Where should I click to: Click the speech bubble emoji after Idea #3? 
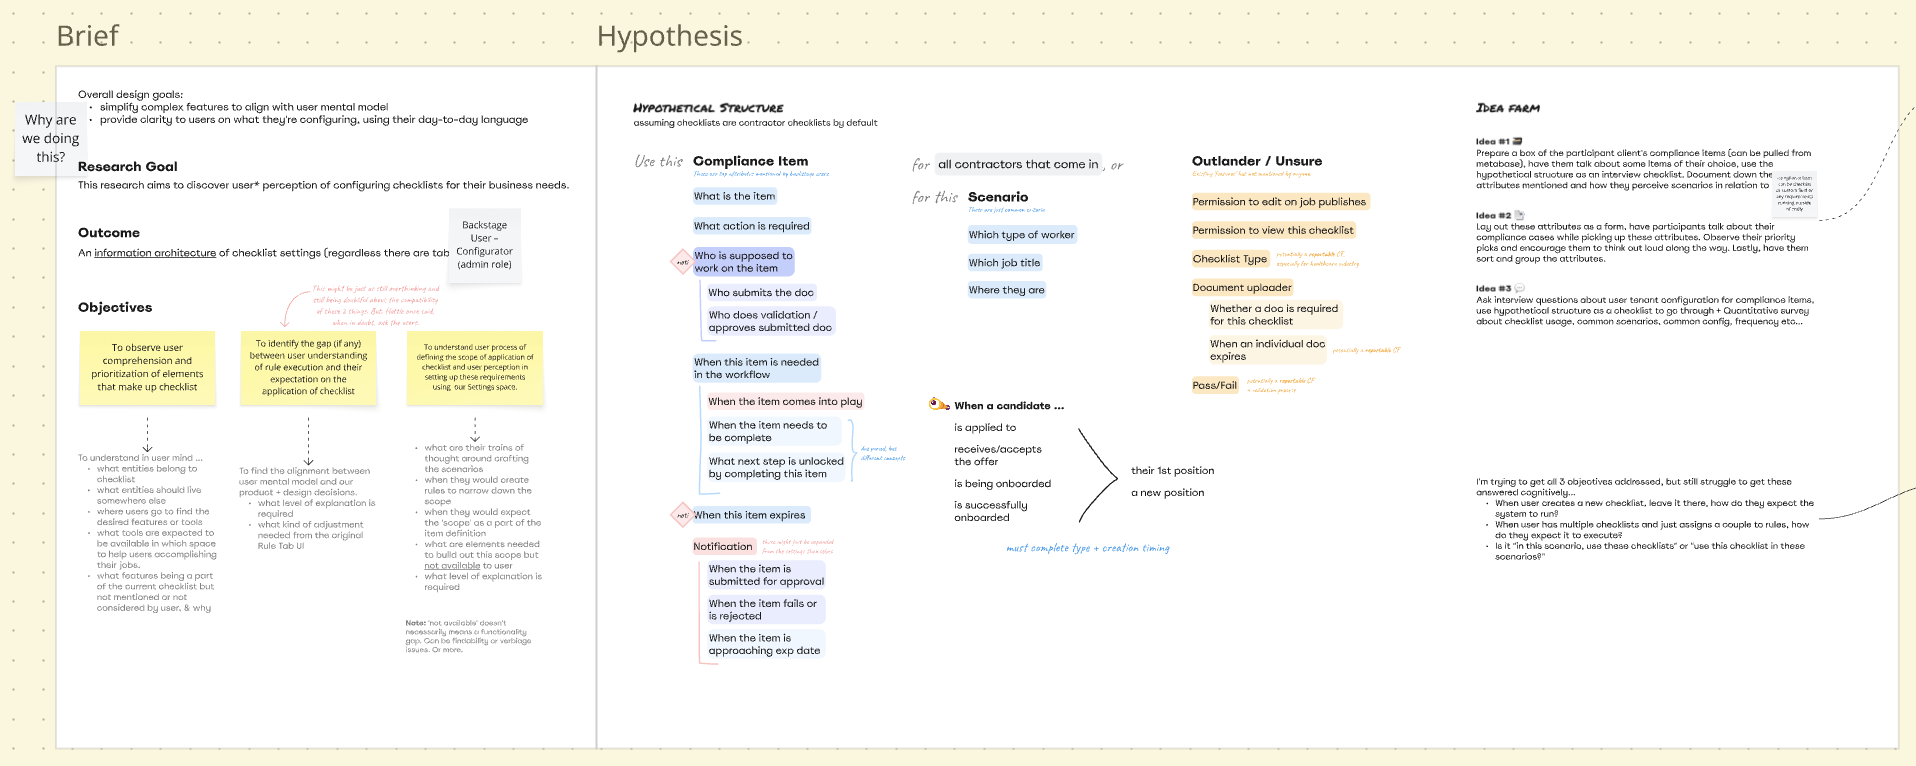pos(1519,288)
